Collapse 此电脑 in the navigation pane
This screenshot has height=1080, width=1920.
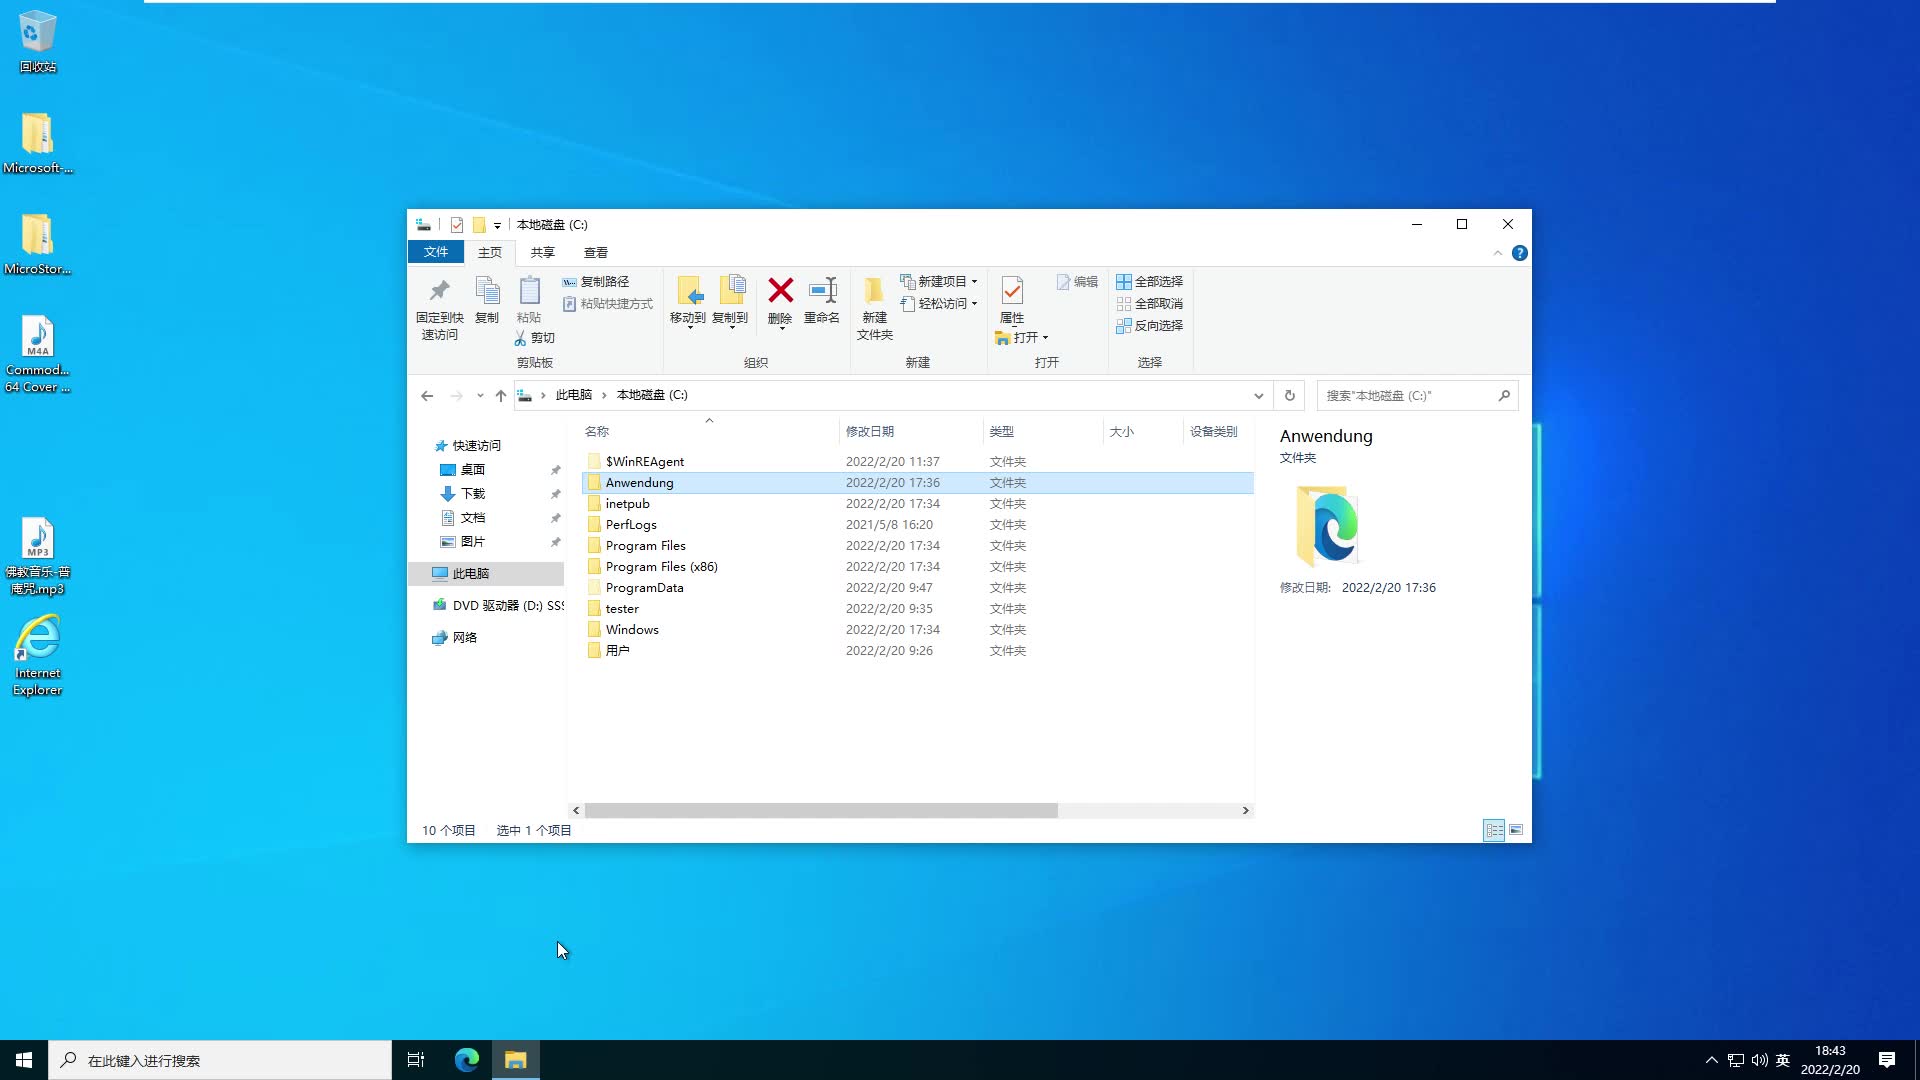point(425,573)
